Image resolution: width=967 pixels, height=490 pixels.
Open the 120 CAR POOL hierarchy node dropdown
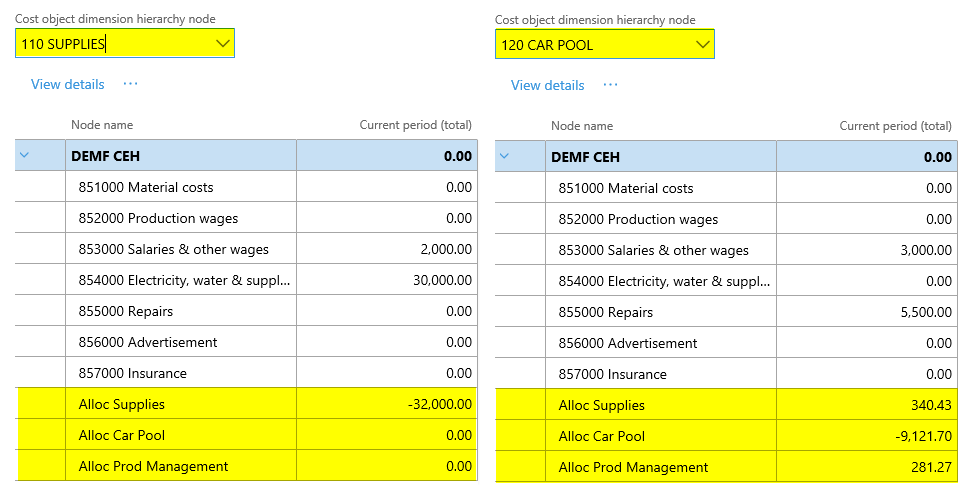coord(703,44)
